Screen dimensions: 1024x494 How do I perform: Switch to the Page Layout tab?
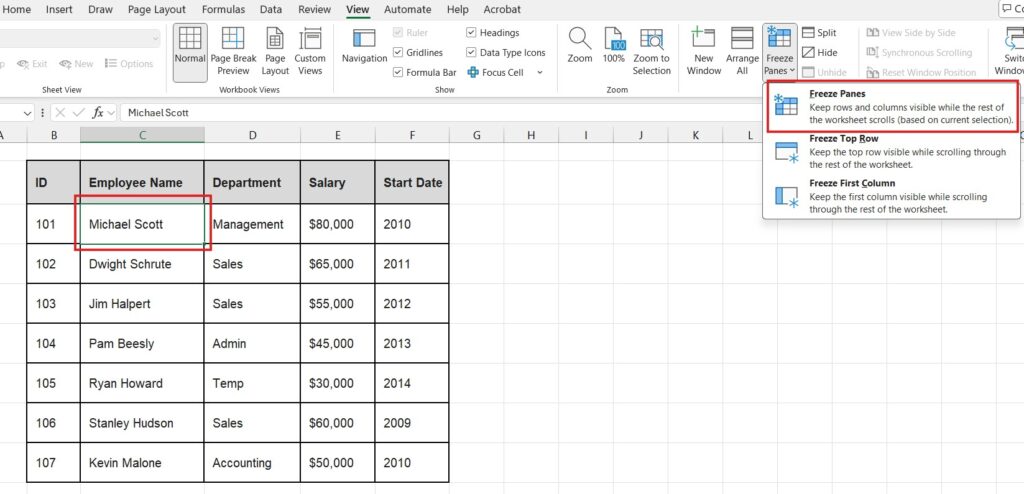point(157,10)
